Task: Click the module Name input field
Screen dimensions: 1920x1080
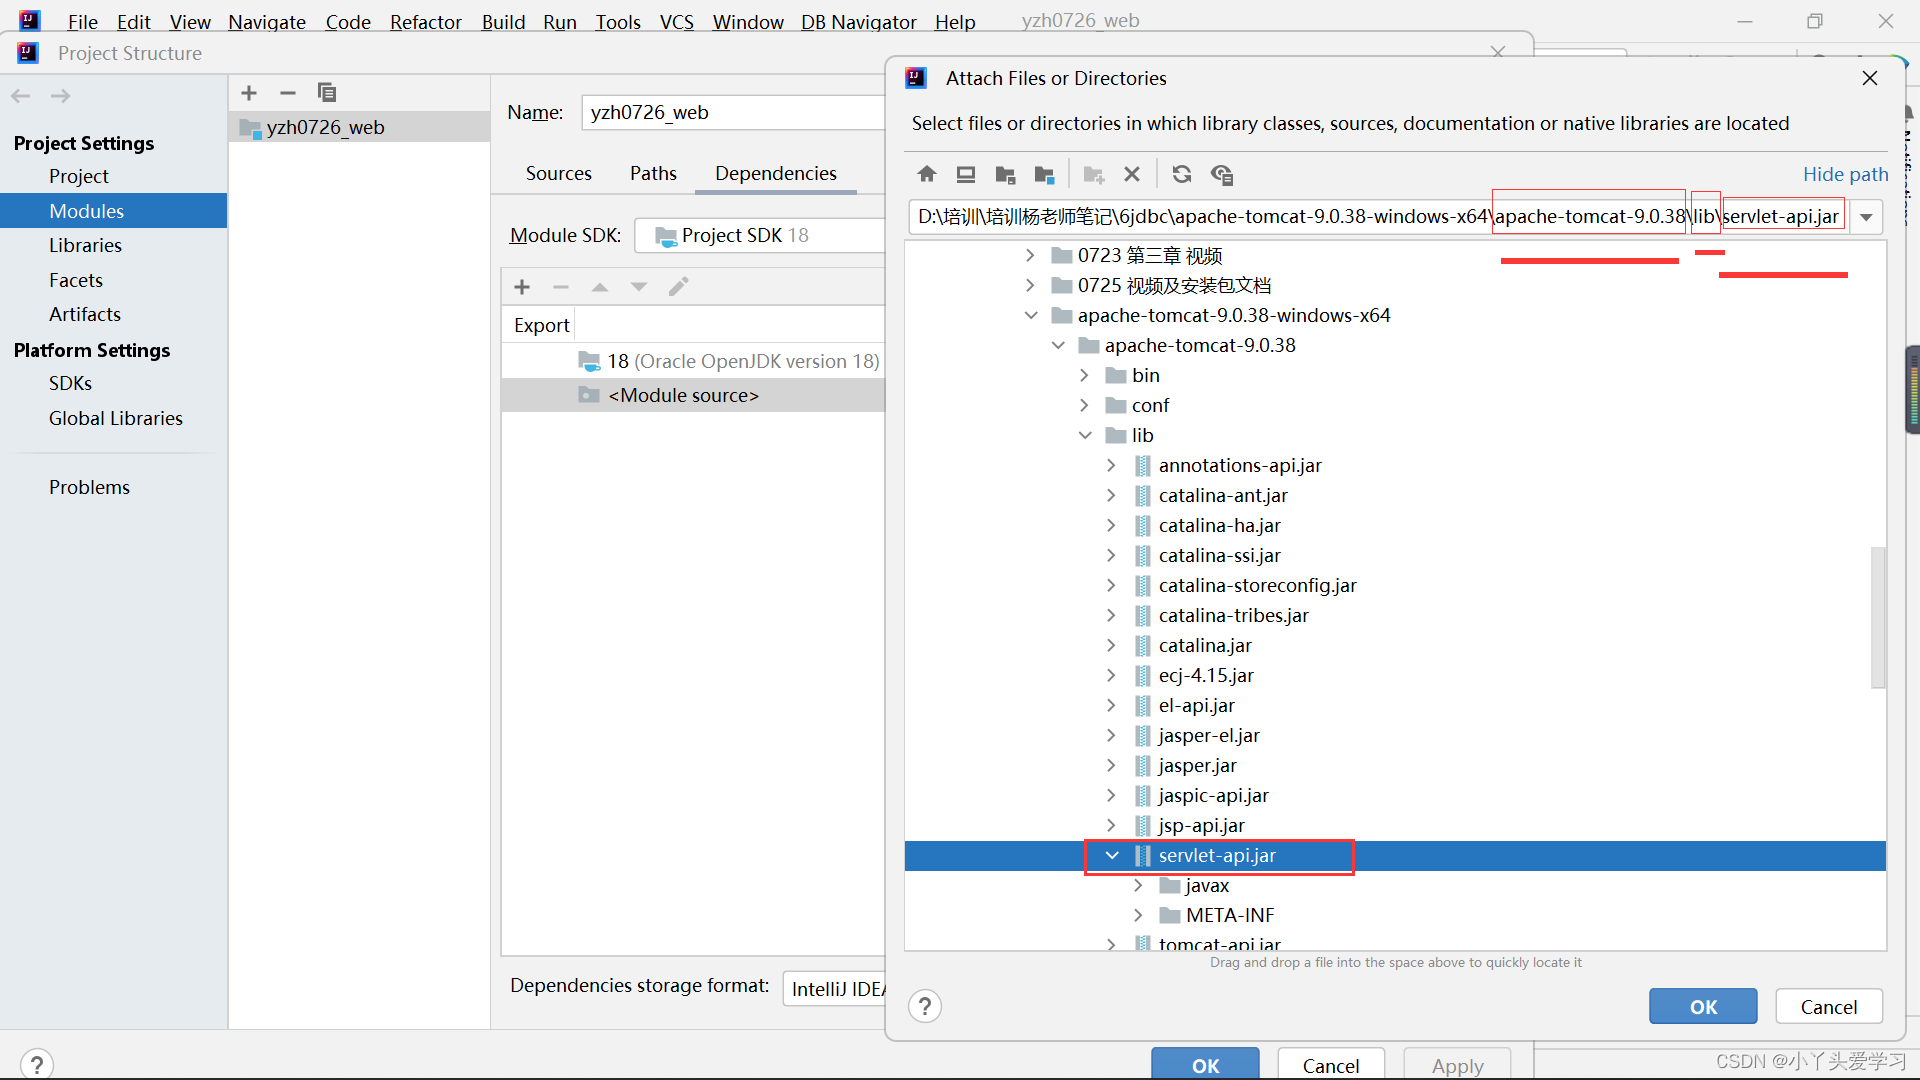Action: [x=733, y=112]
